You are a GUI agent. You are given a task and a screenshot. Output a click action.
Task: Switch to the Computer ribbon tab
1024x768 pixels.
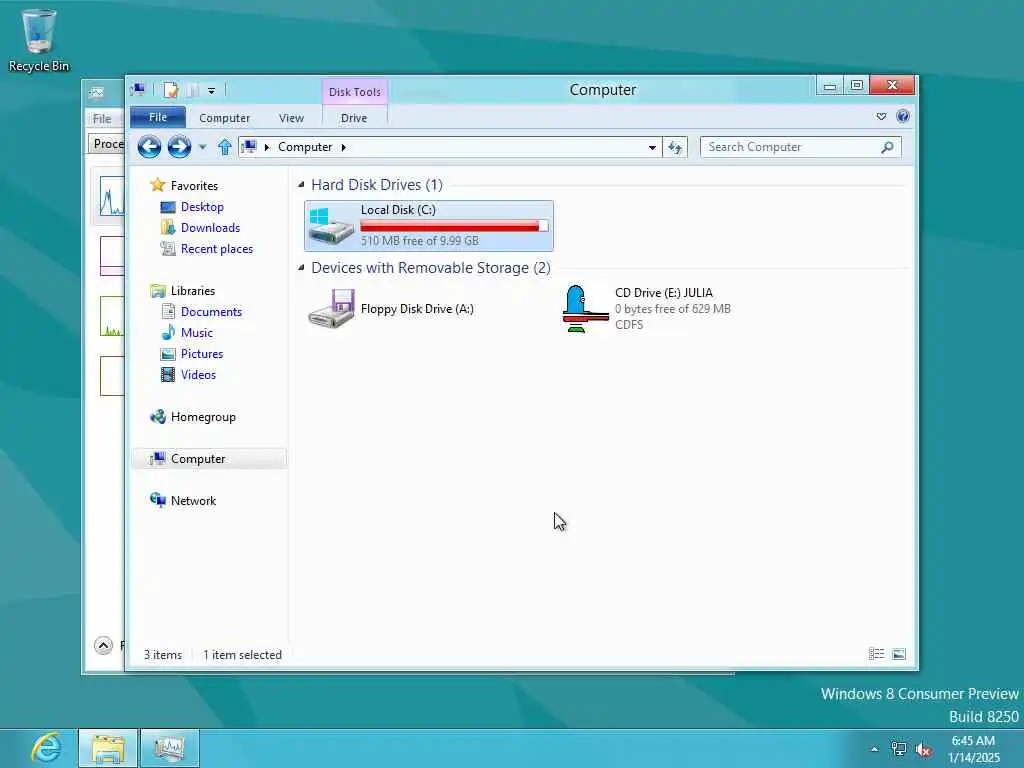225,118
